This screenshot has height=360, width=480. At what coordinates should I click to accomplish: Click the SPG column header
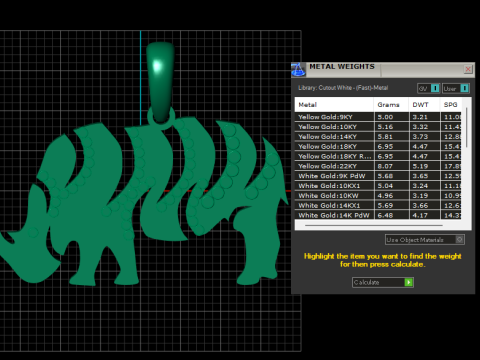pos(451,105)
